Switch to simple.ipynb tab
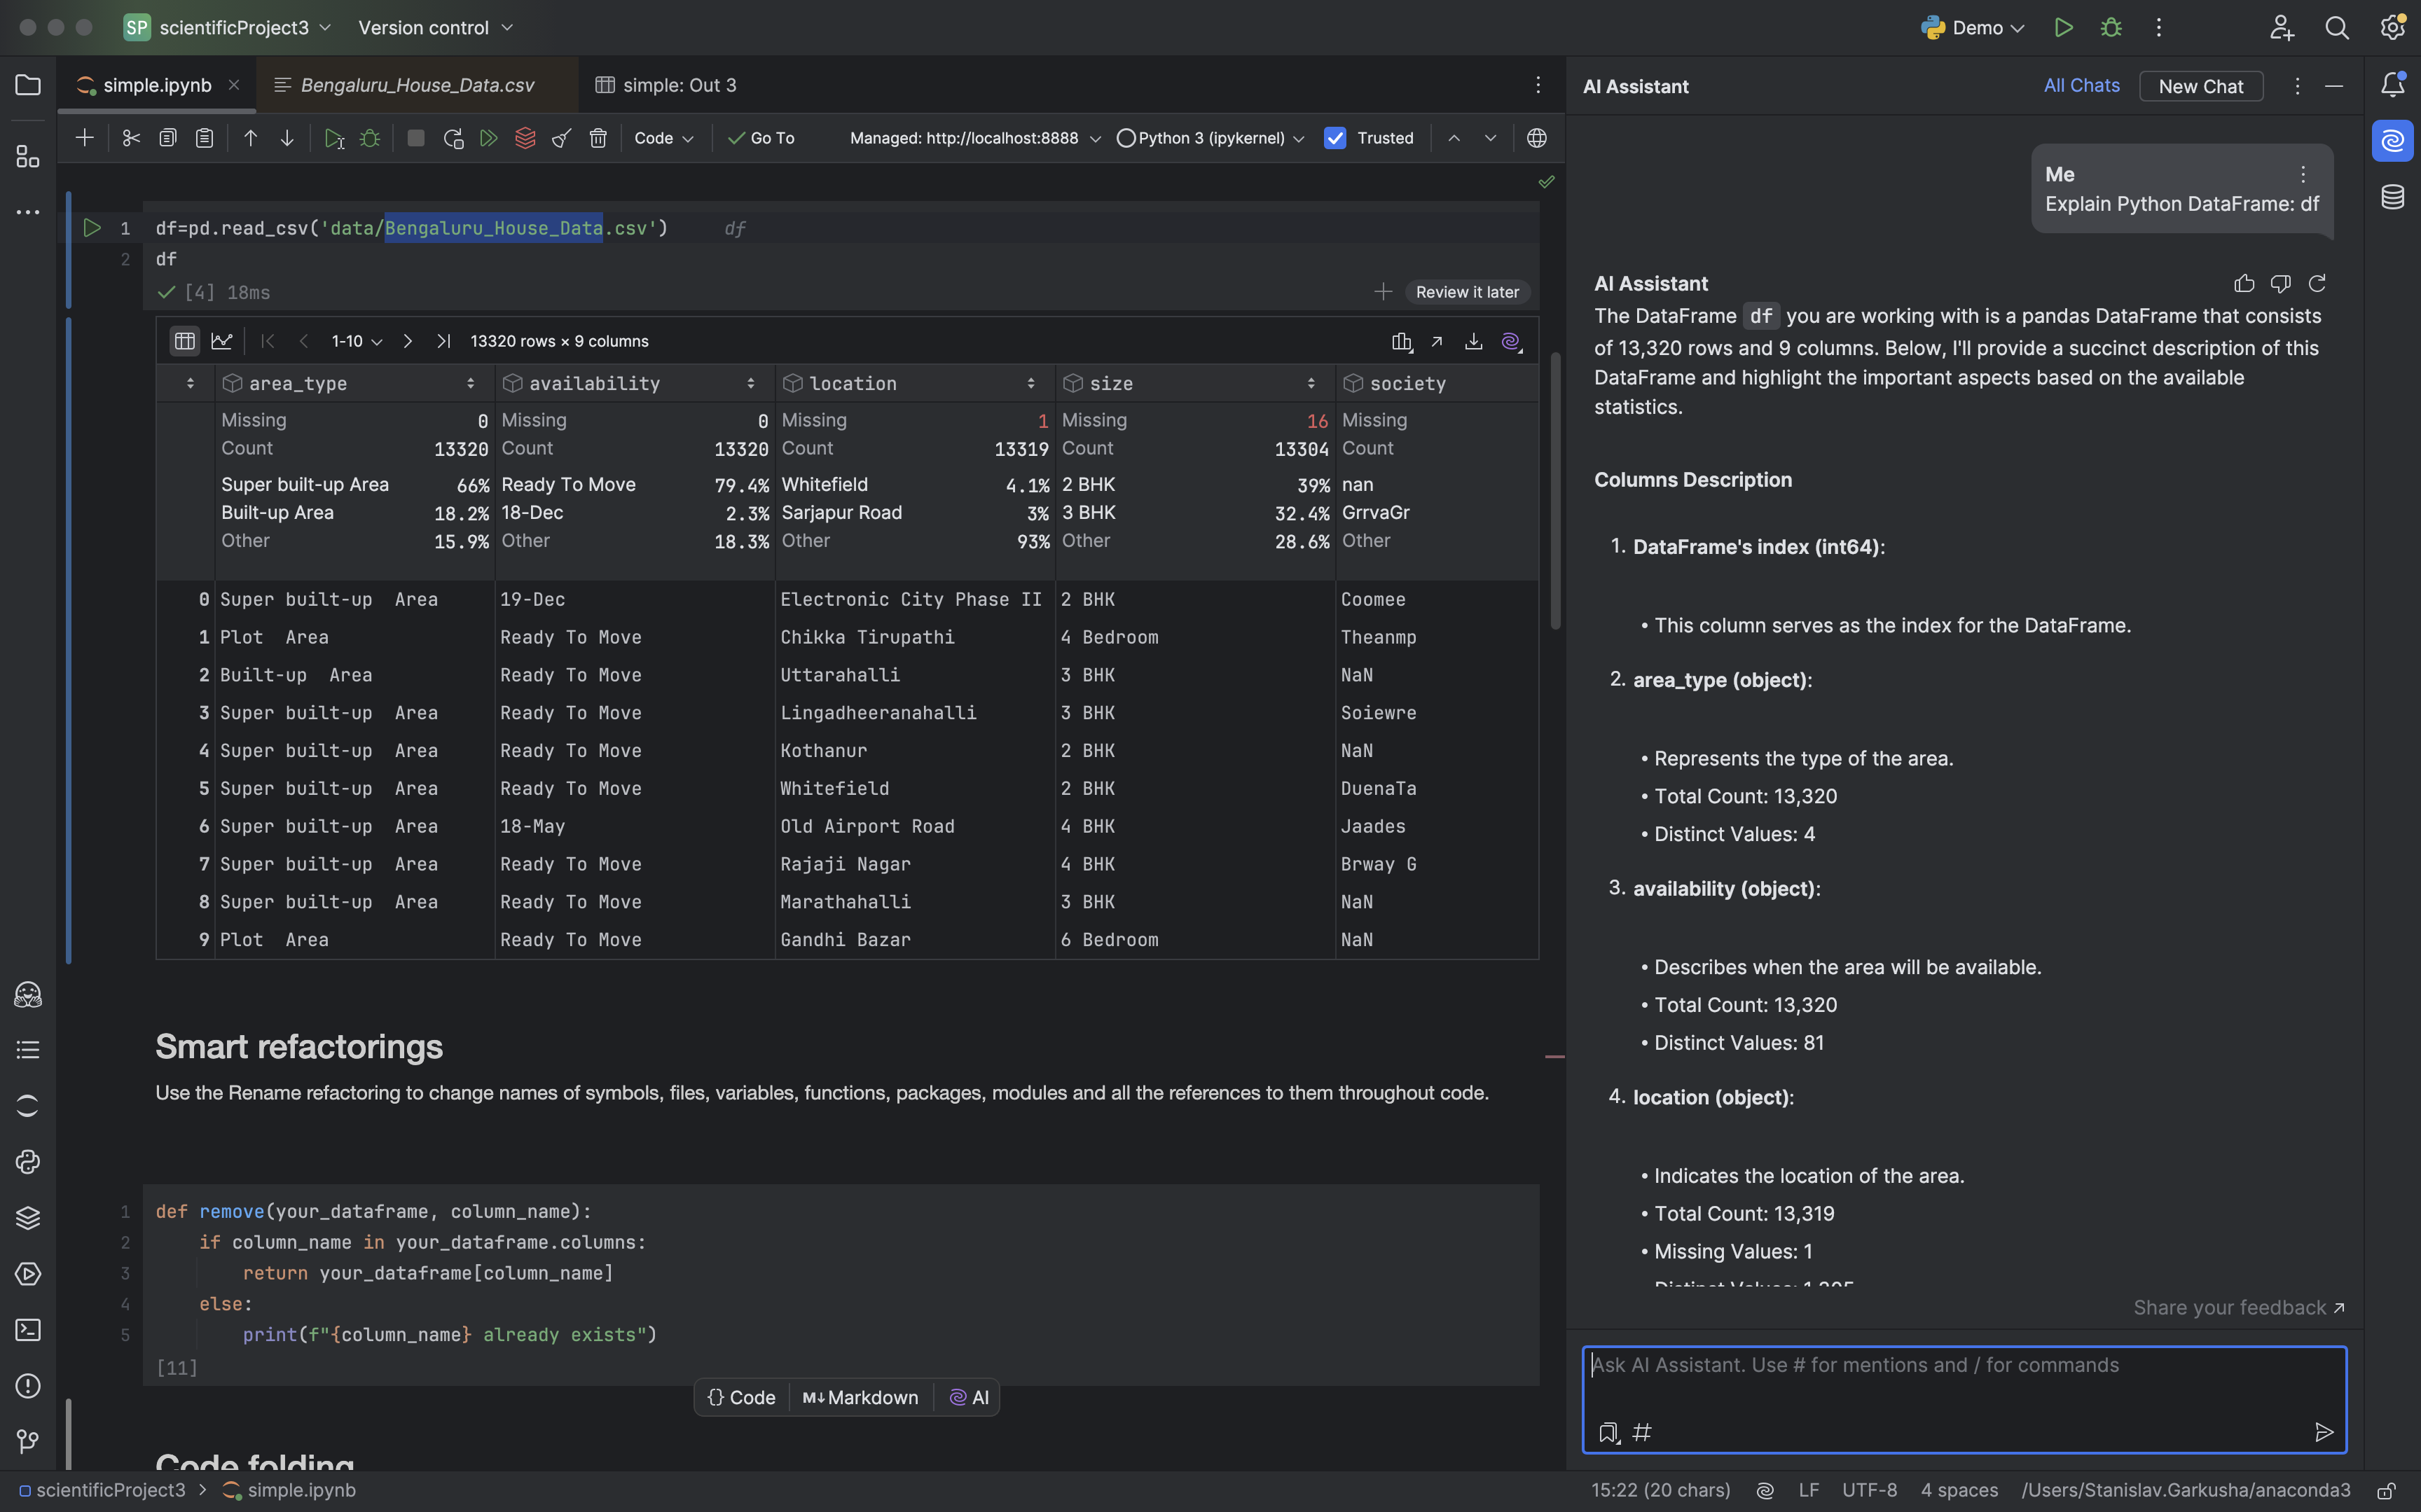 click(x=157, y=85)
